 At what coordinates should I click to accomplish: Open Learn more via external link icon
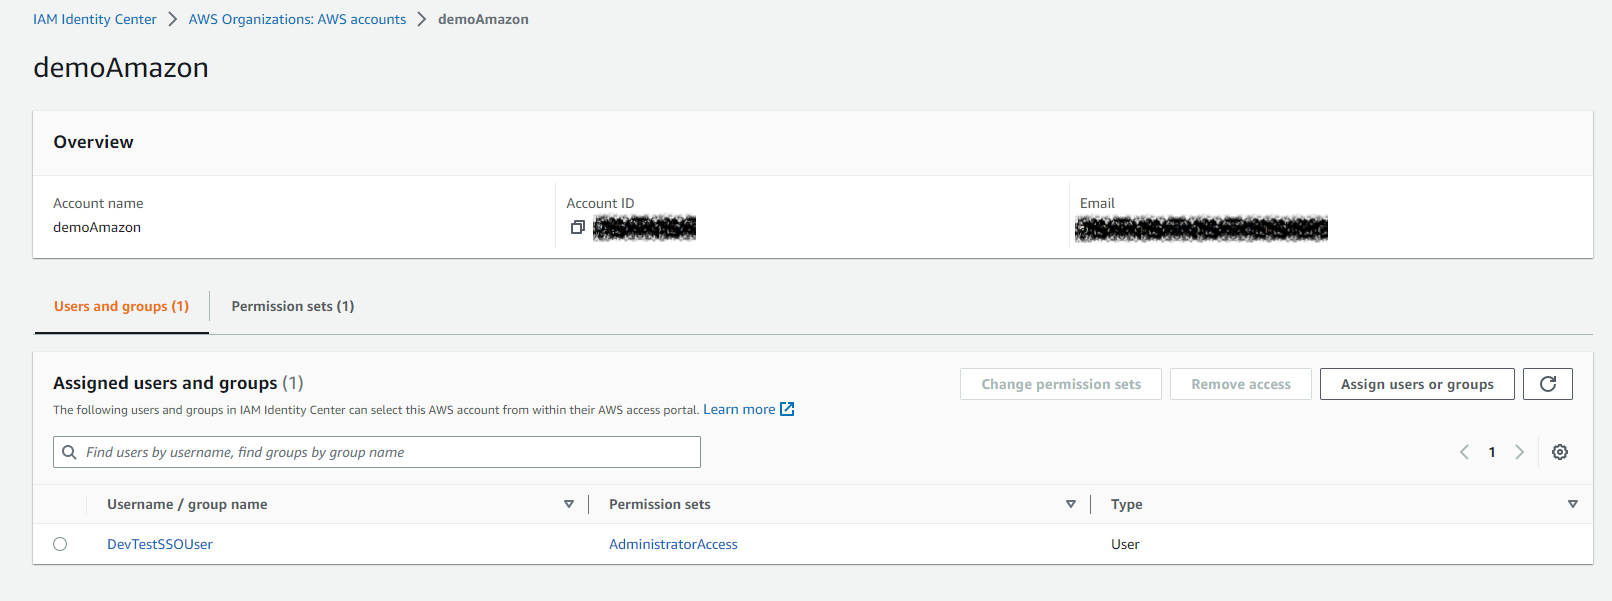point(787,408)
